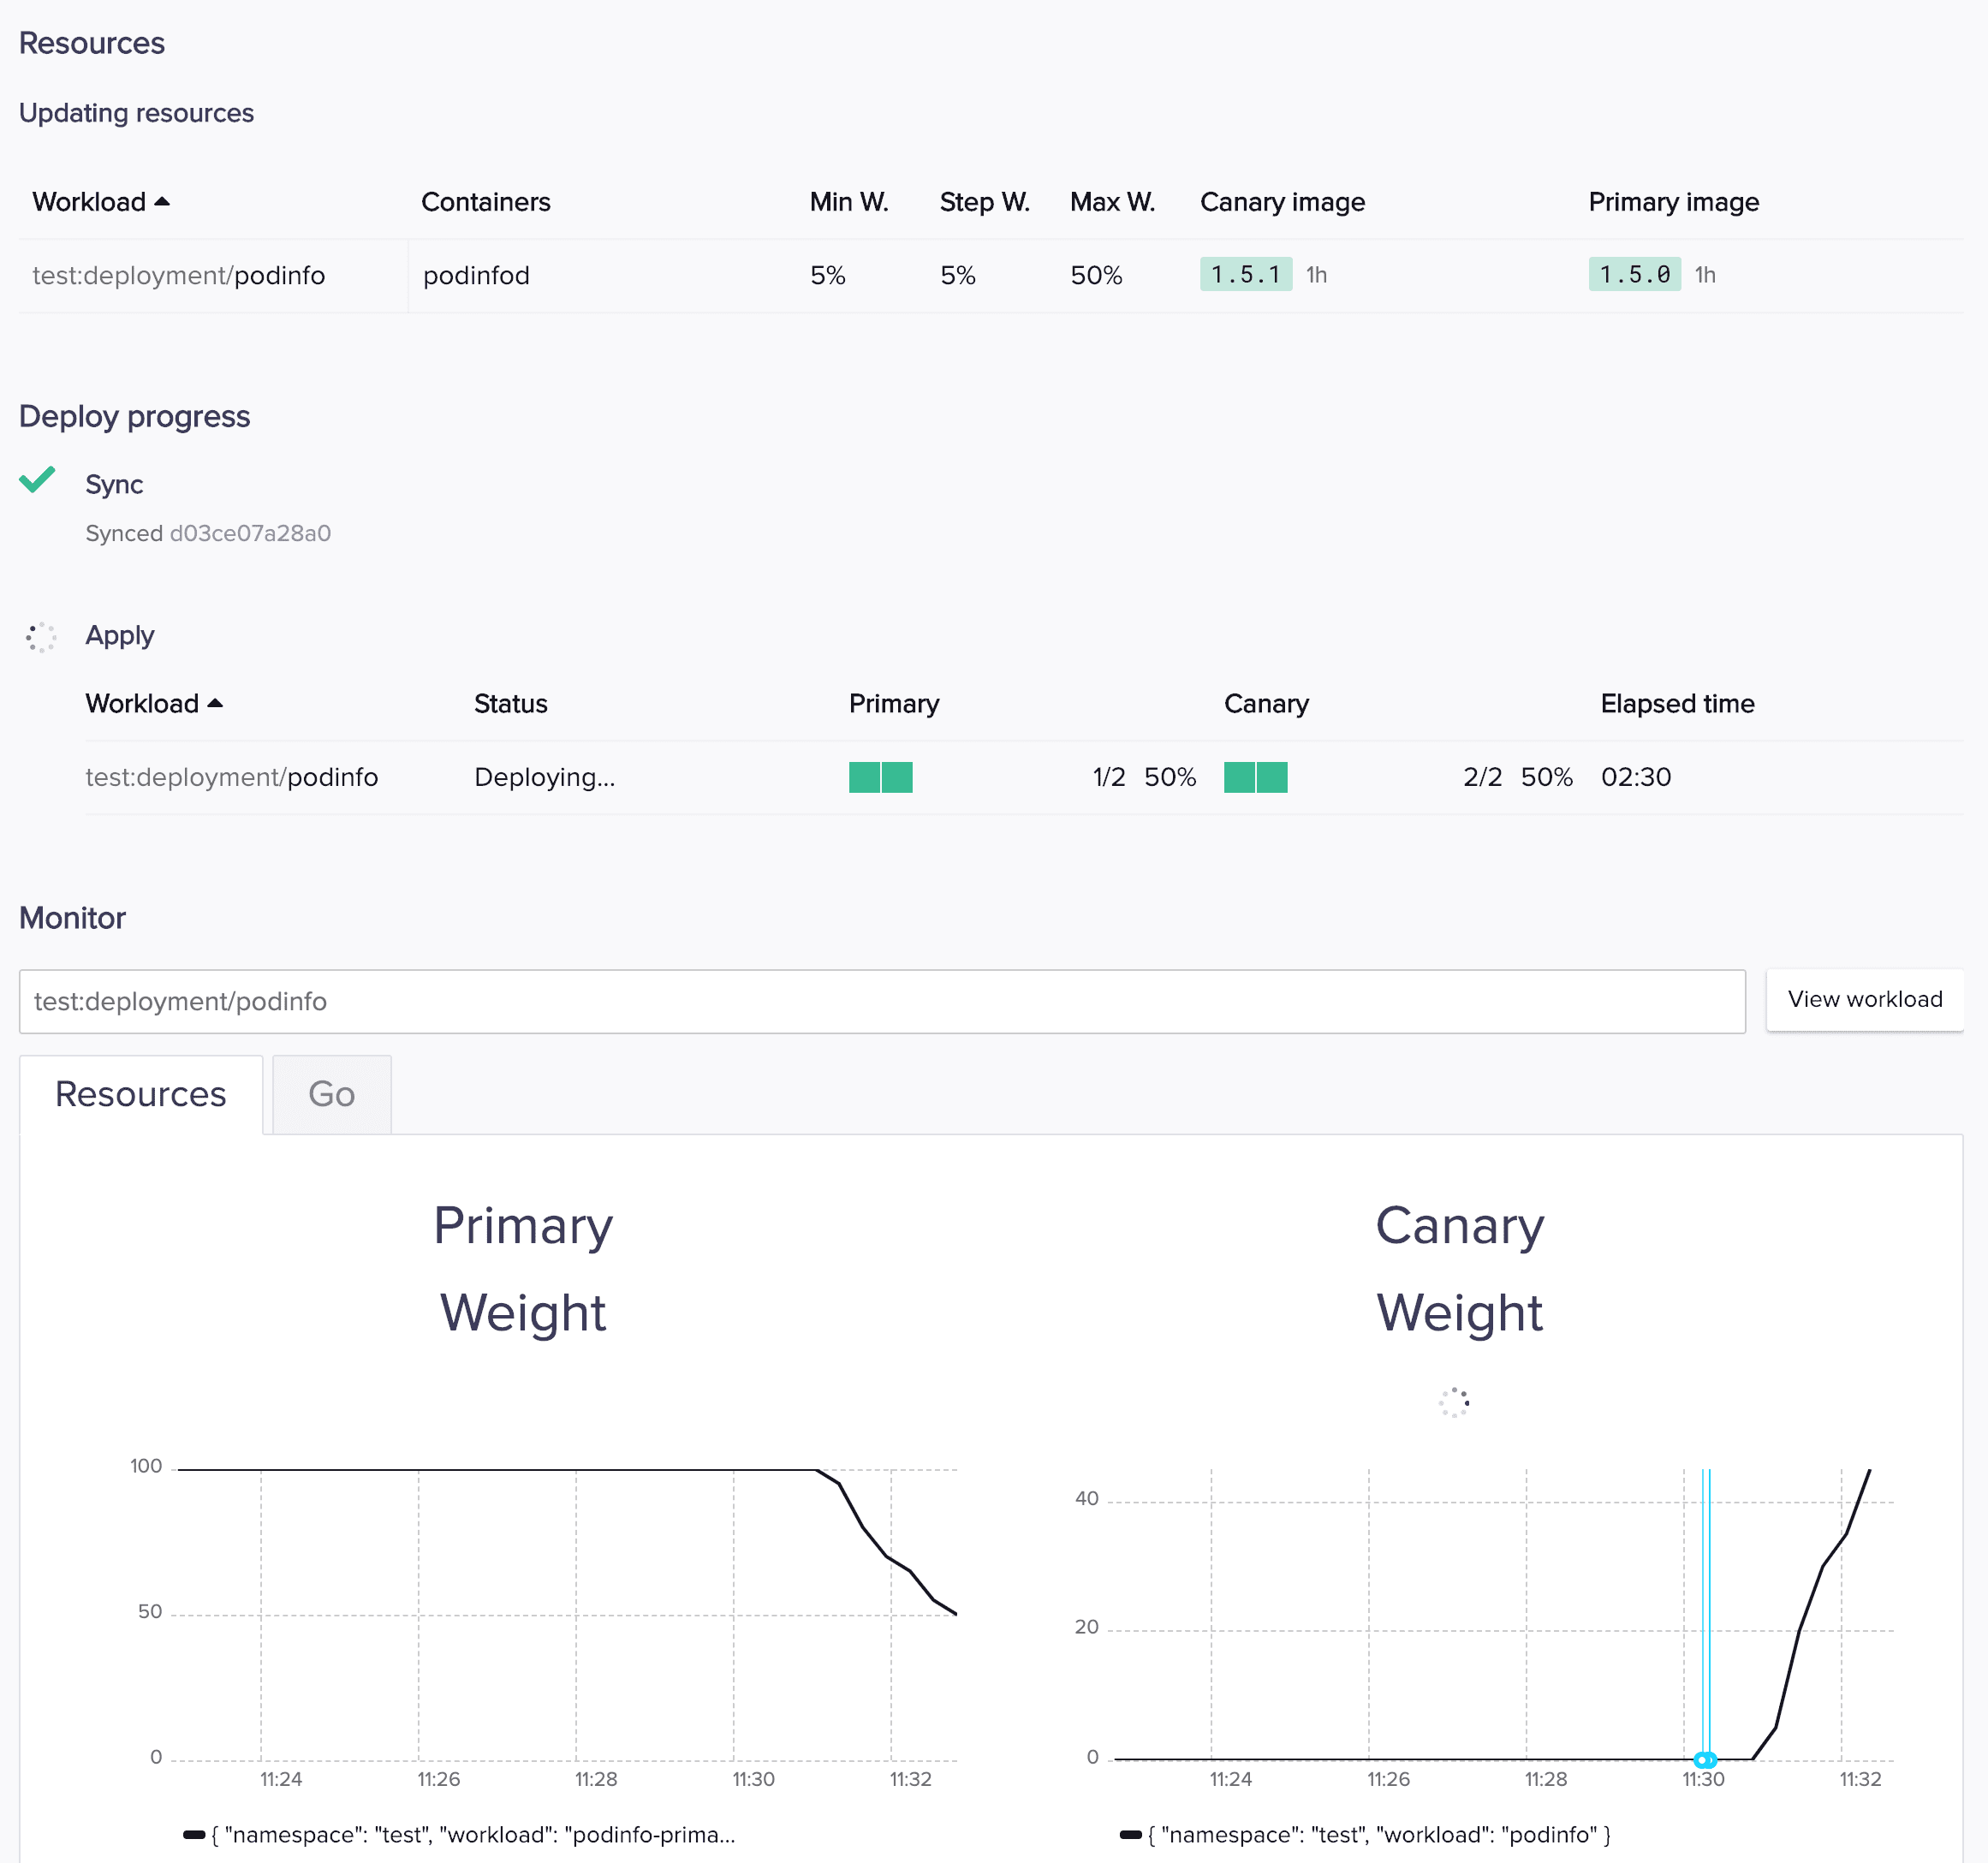This screenshot has height=1863, width=1988.
Task: Sort resources table by Workload arrow
Action: (162, 202)
